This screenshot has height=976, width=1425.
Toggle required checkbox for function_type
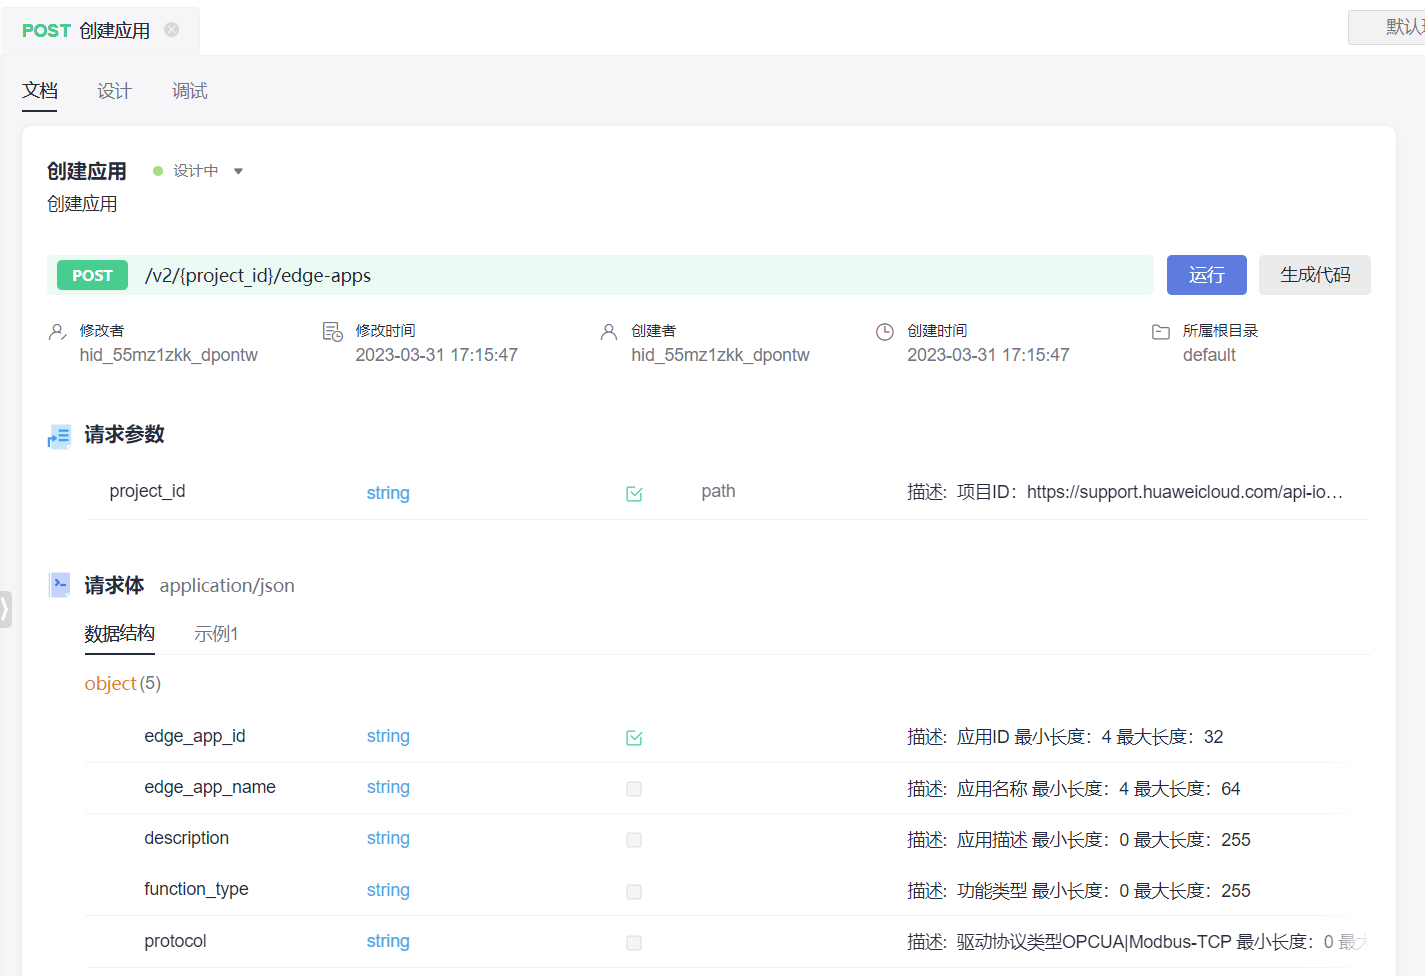tap(634, 891)
